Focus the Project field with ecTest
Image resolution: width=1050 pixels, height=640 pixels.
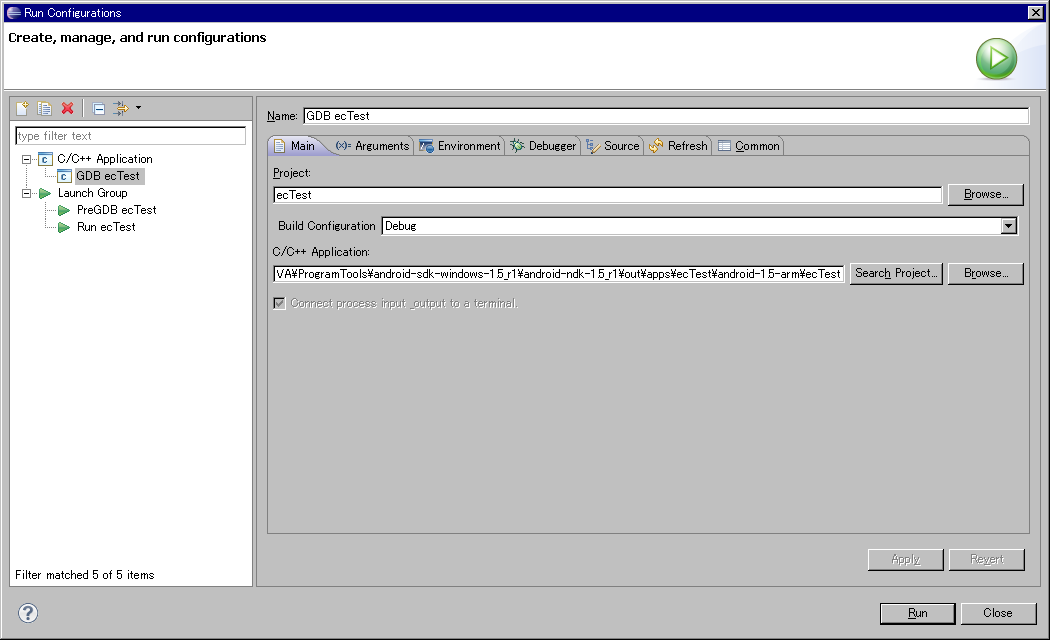tap(607, 195)
